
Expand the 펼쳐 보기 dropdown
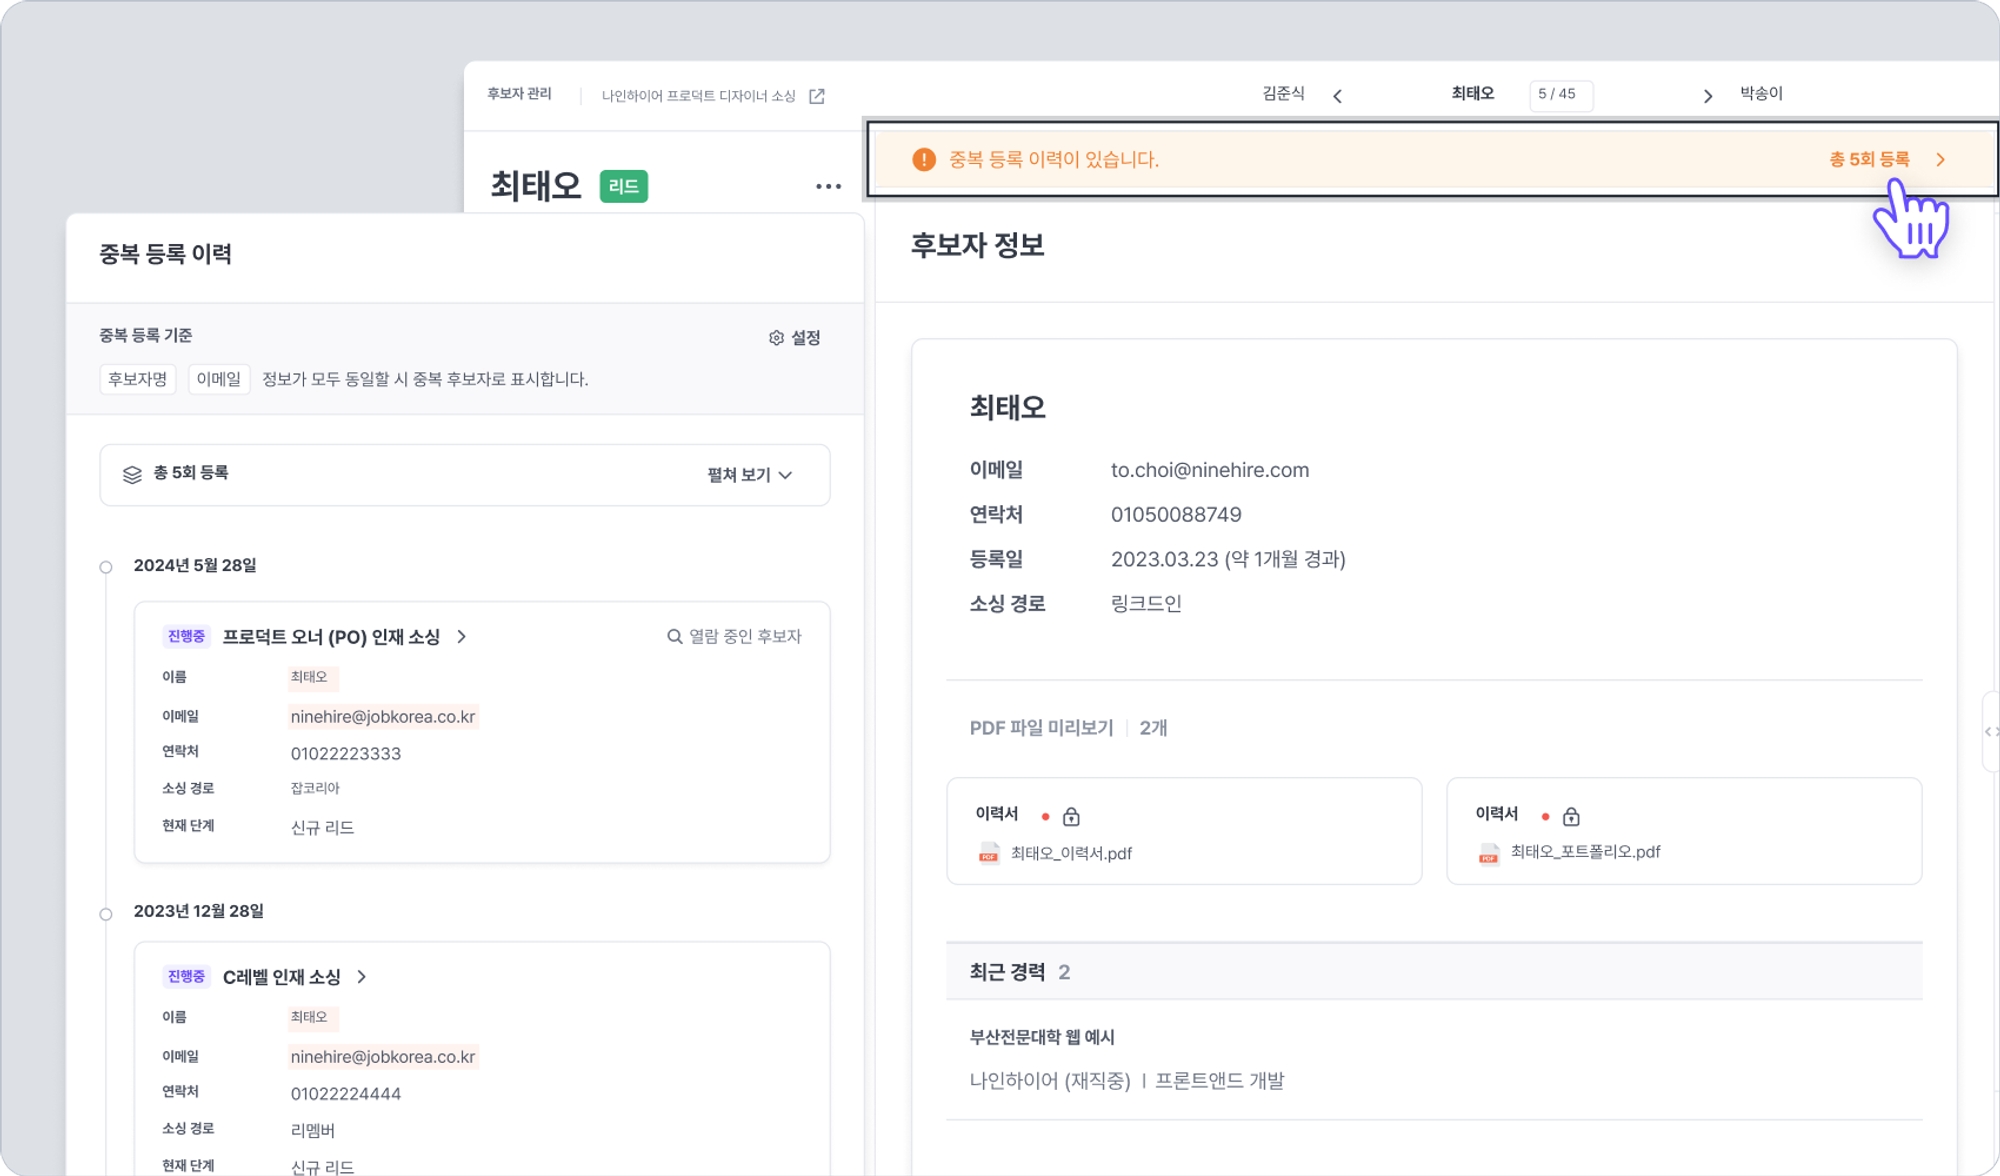[750, 475]
